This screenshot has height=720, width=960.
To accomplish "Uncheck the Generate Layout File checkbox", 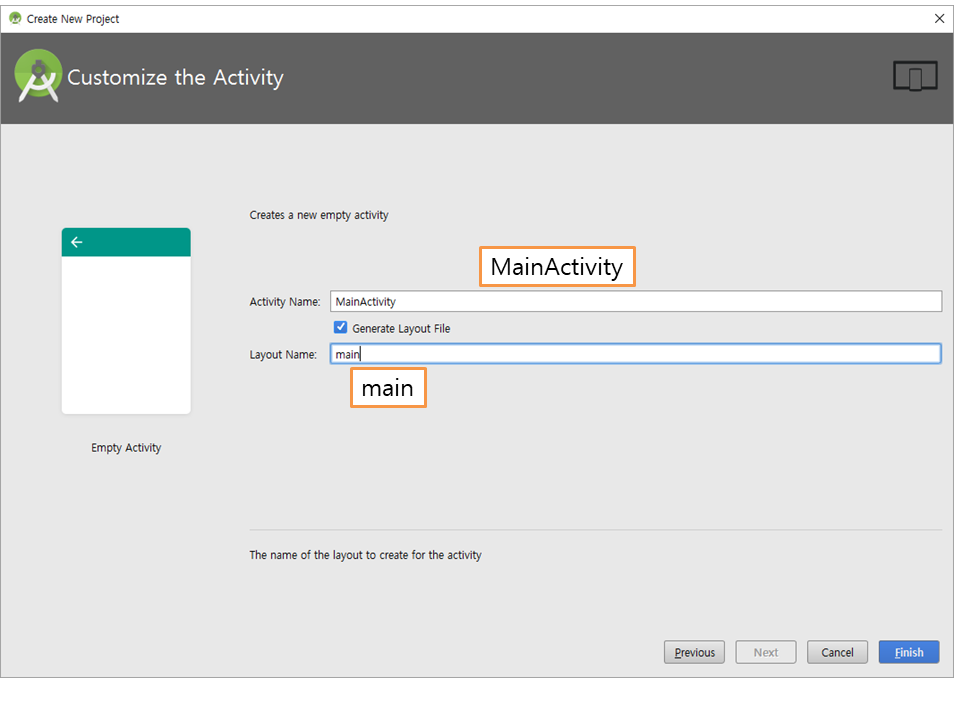I will [x=341, y=328].
